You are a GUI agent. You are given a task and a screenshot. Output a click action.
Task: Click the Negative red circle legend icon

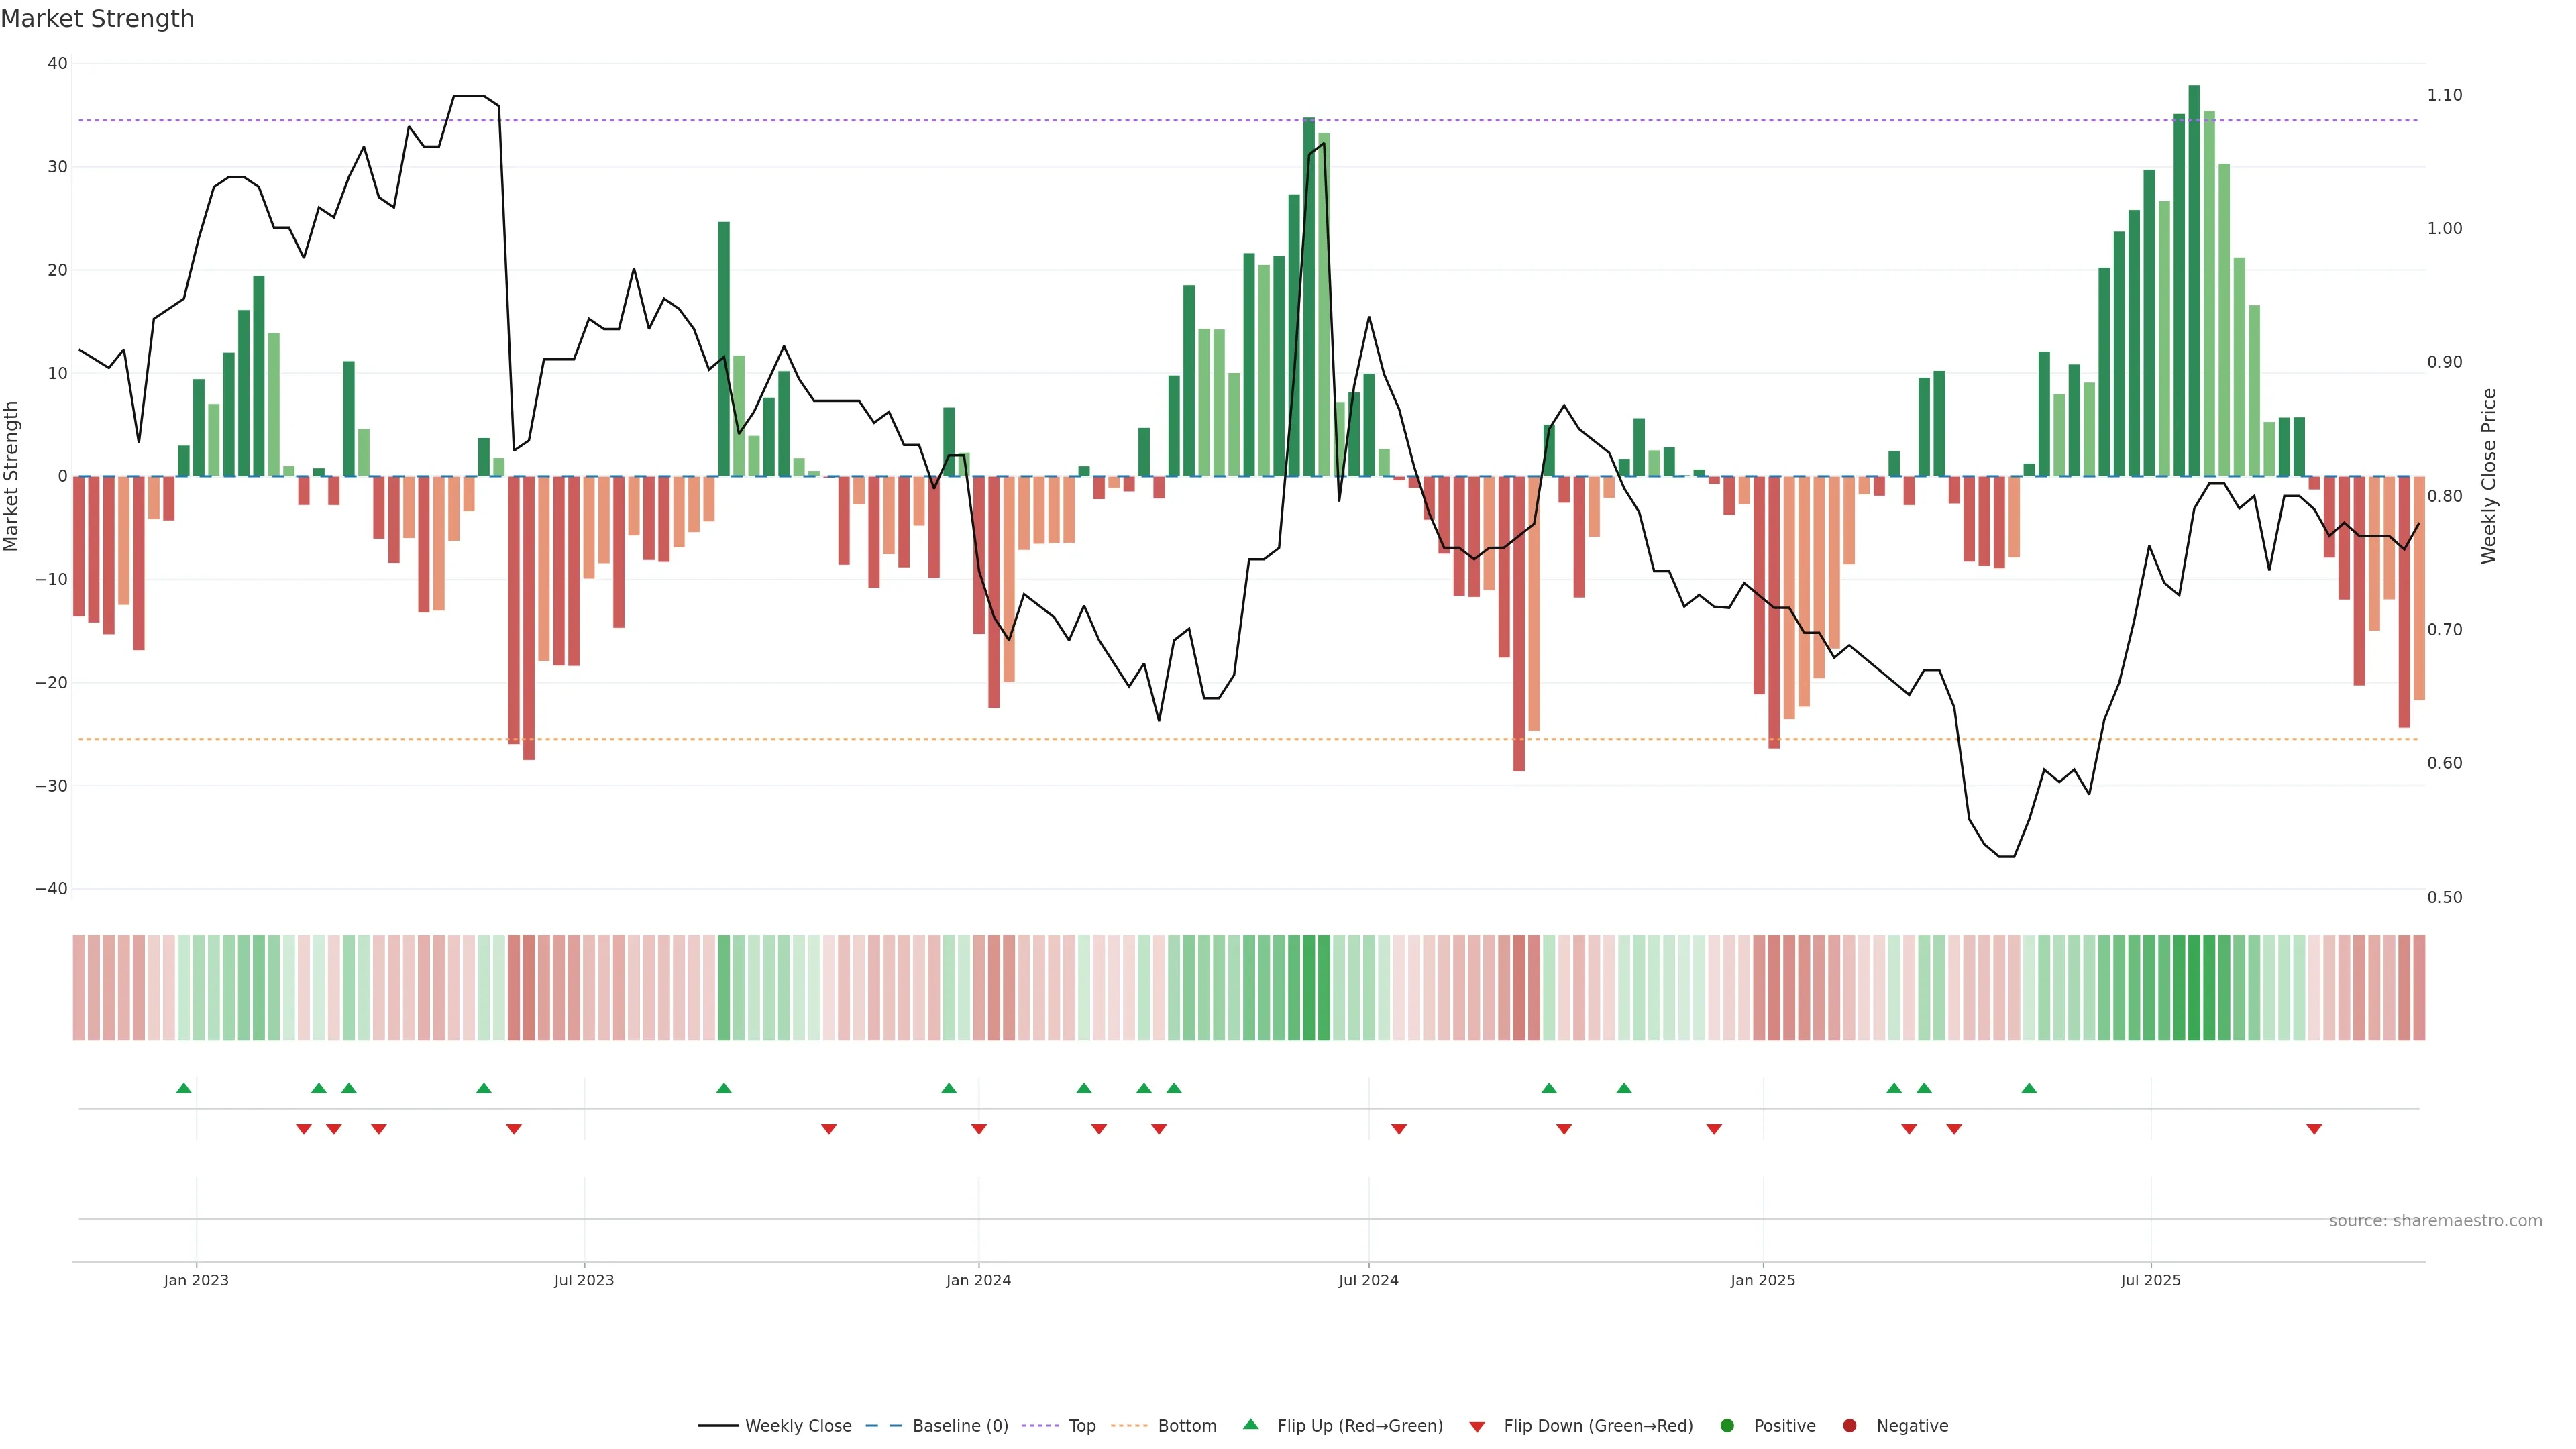click(1849, 1426)
